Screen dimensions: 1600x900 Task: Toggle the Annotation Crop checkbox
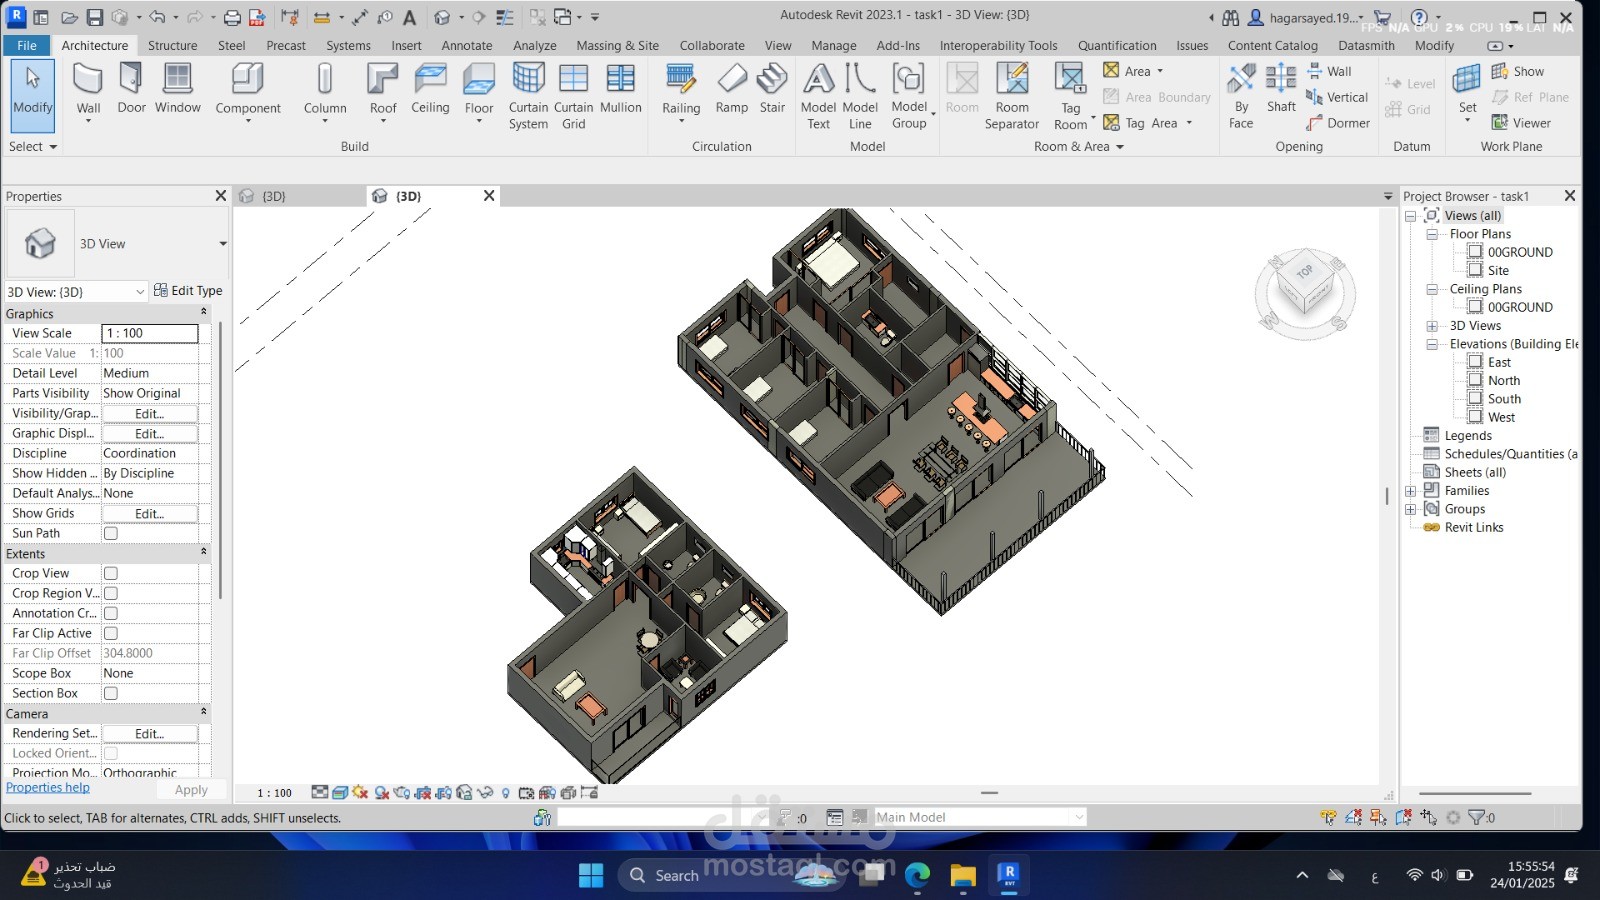click(111, 613)
